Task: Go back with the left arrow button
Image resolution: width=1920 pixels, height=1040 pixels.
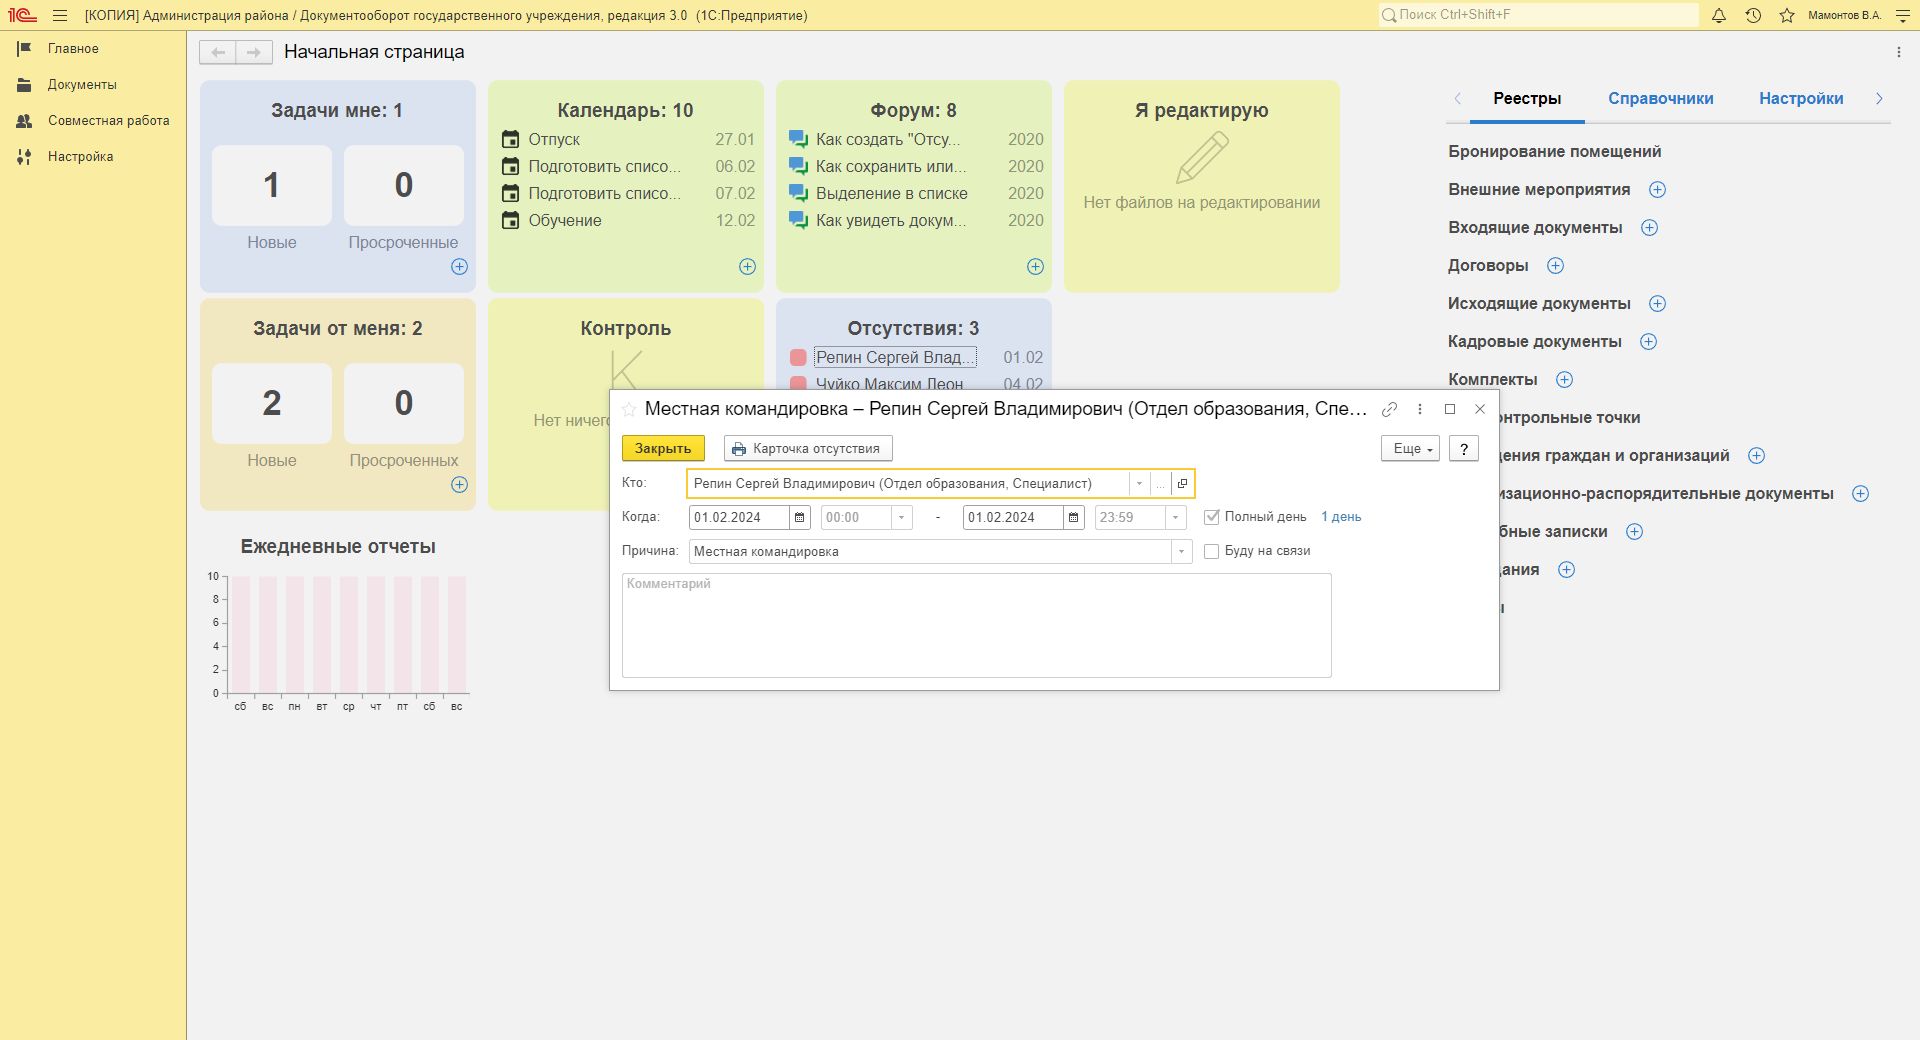Action: click(x=218, y=52)
